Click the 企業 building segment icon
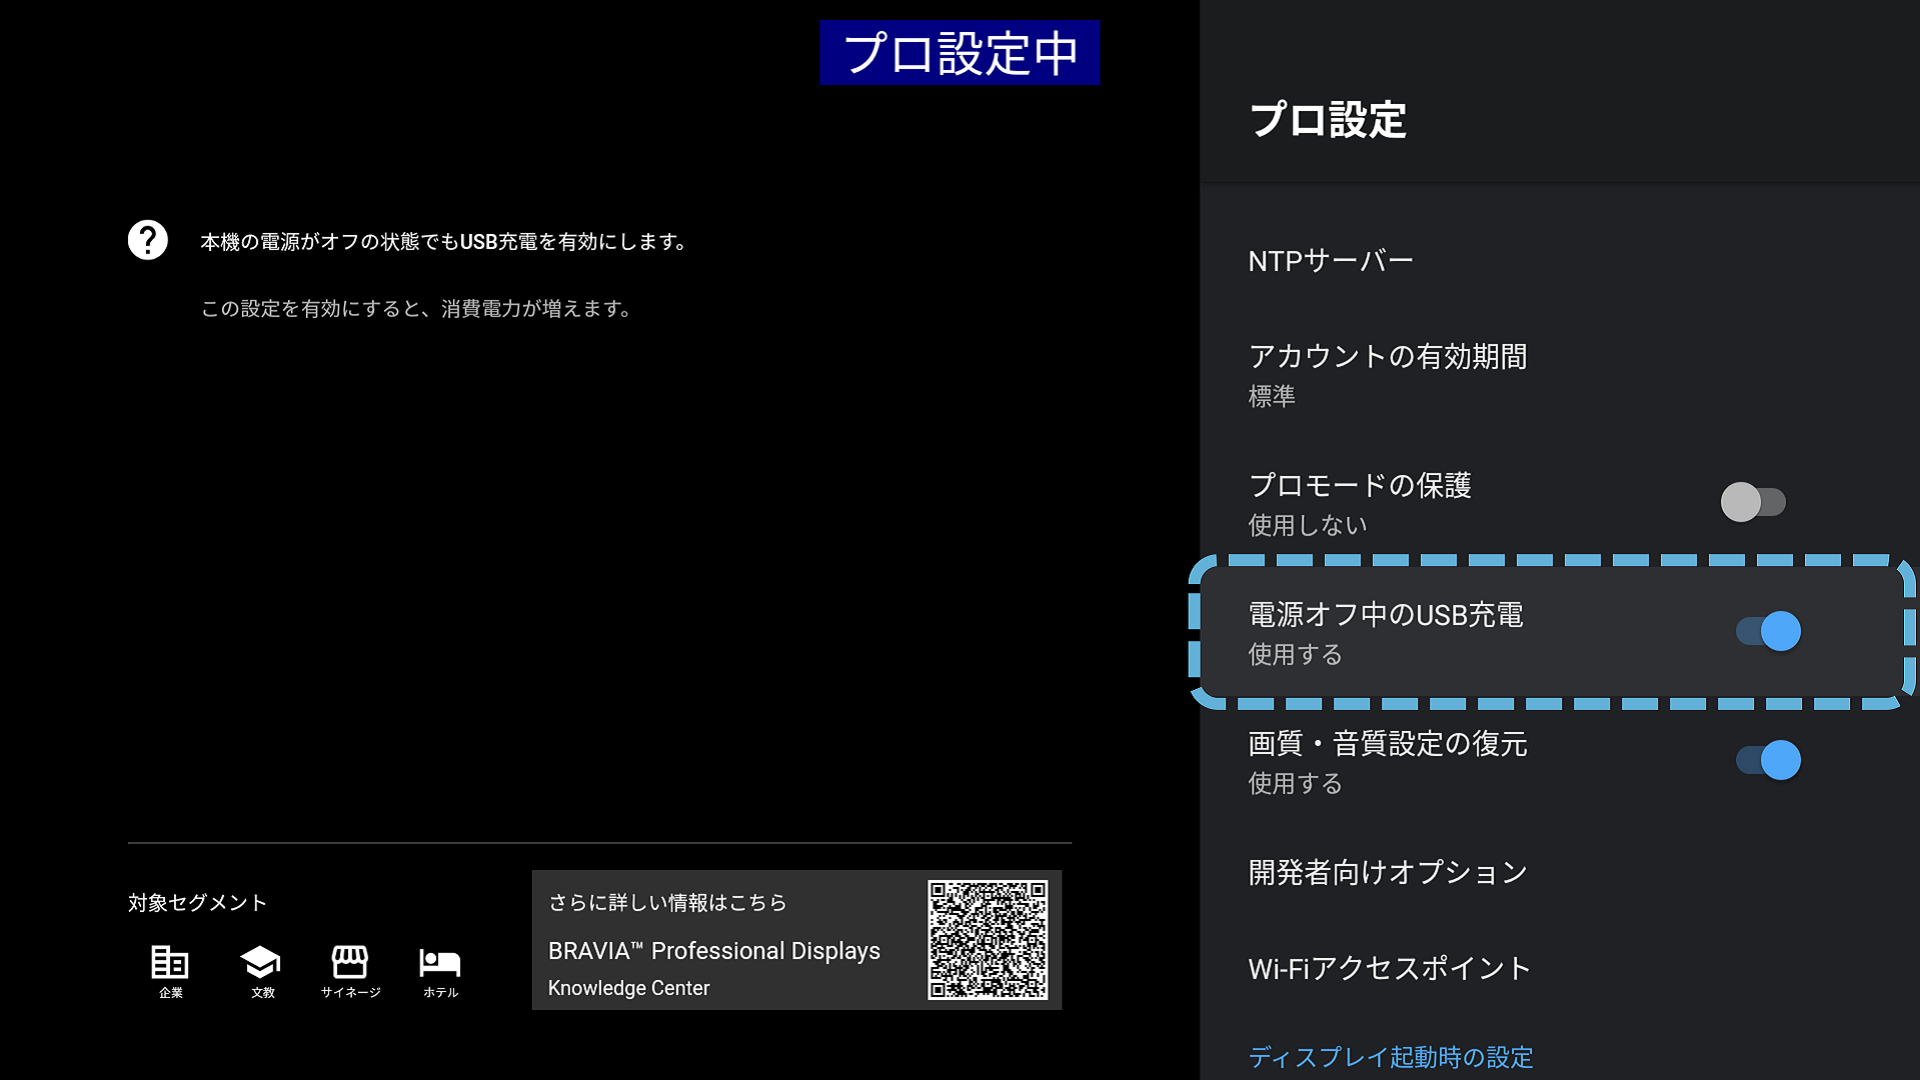 170,962
